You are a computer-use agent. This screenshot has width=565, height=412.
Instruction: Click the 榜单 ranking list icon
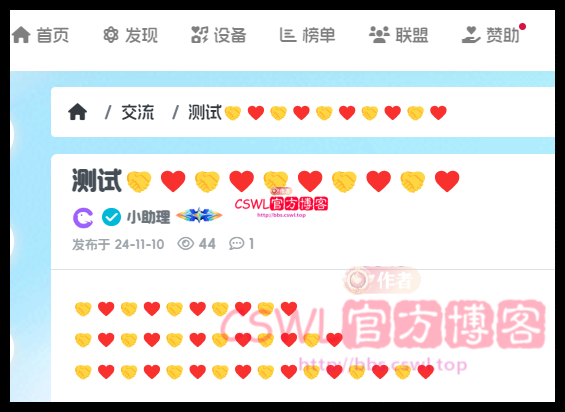coord(288,35)
